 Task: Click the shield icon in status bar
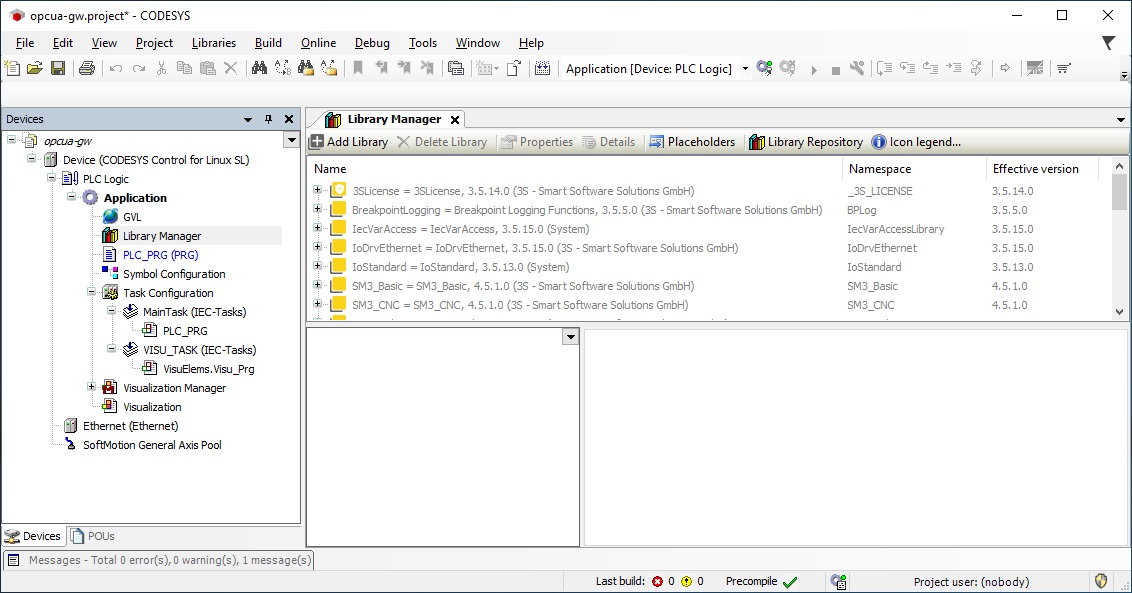(x=1101, y=581)
